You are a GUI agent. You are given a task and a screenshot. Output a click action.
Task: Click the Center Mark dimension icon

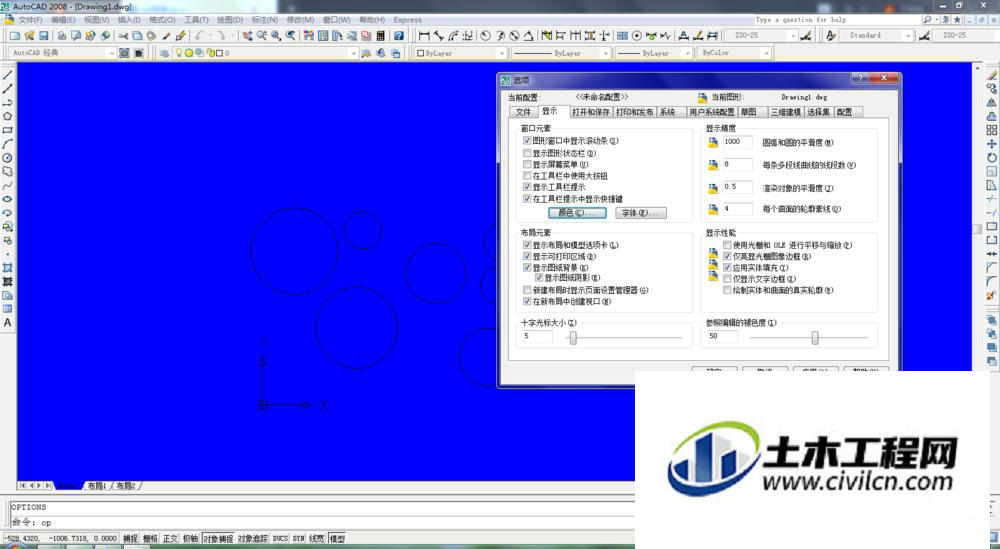(x=636, y=36)
